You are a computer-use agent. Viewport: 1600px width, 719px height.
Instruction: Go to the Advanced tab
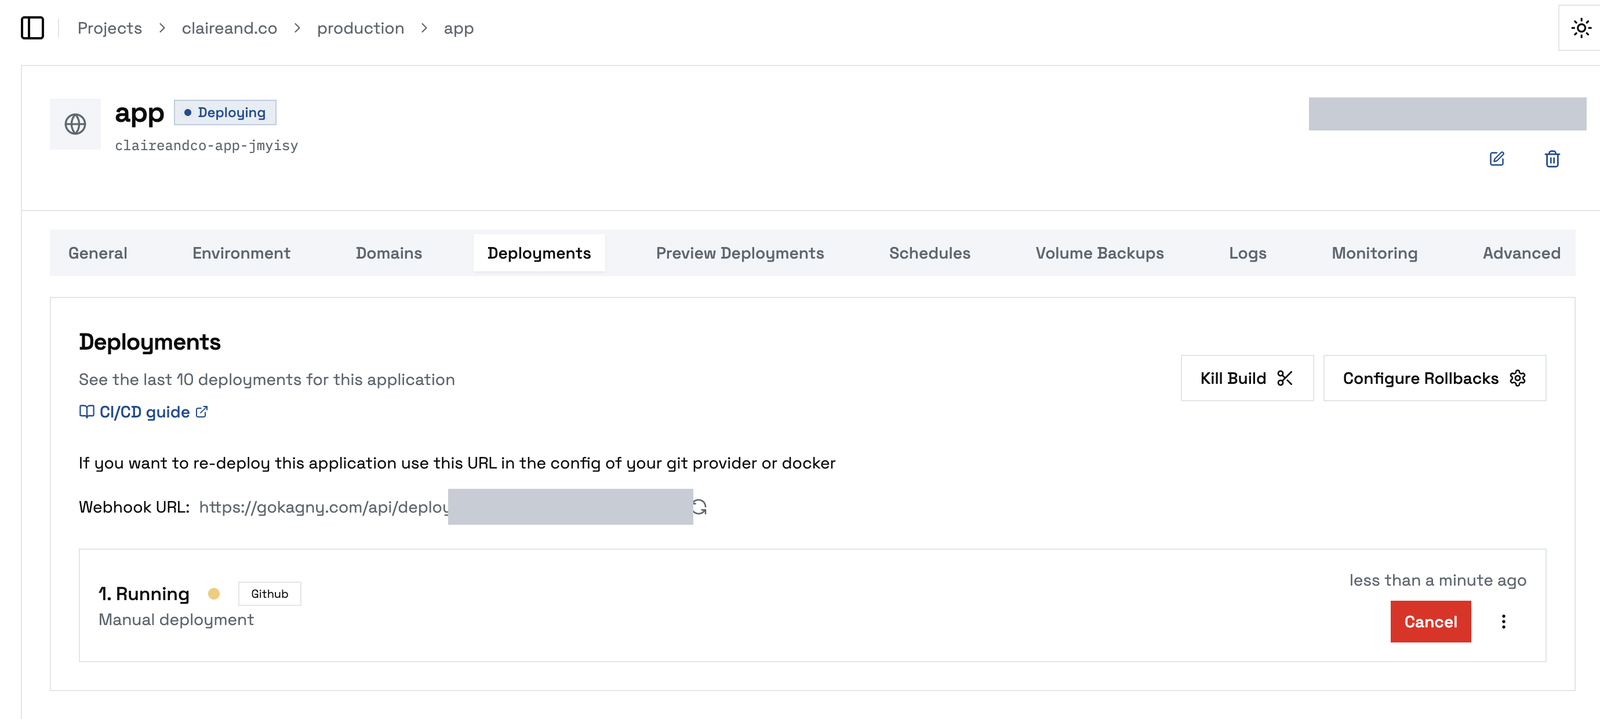pos(1522,253)
